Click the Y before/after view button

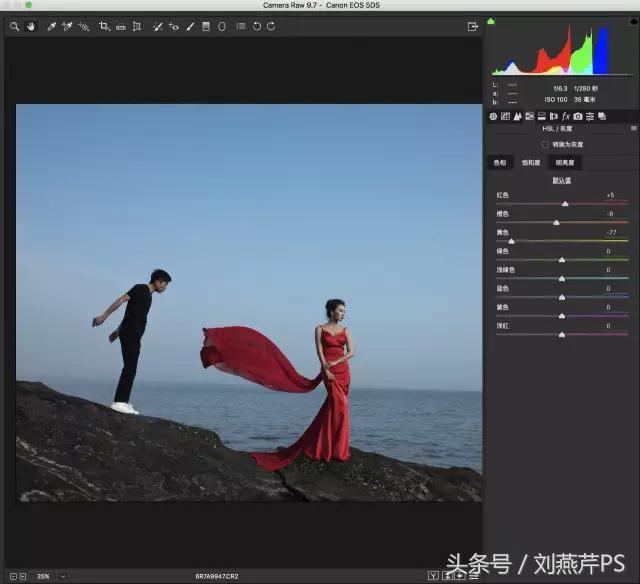pos(433,576)
